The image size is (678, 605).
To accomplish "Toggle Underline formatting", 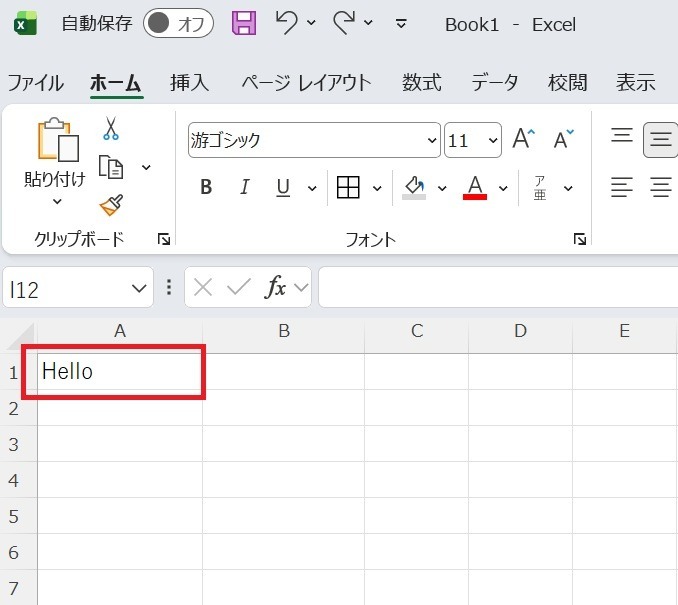I will tap(283, 187).
